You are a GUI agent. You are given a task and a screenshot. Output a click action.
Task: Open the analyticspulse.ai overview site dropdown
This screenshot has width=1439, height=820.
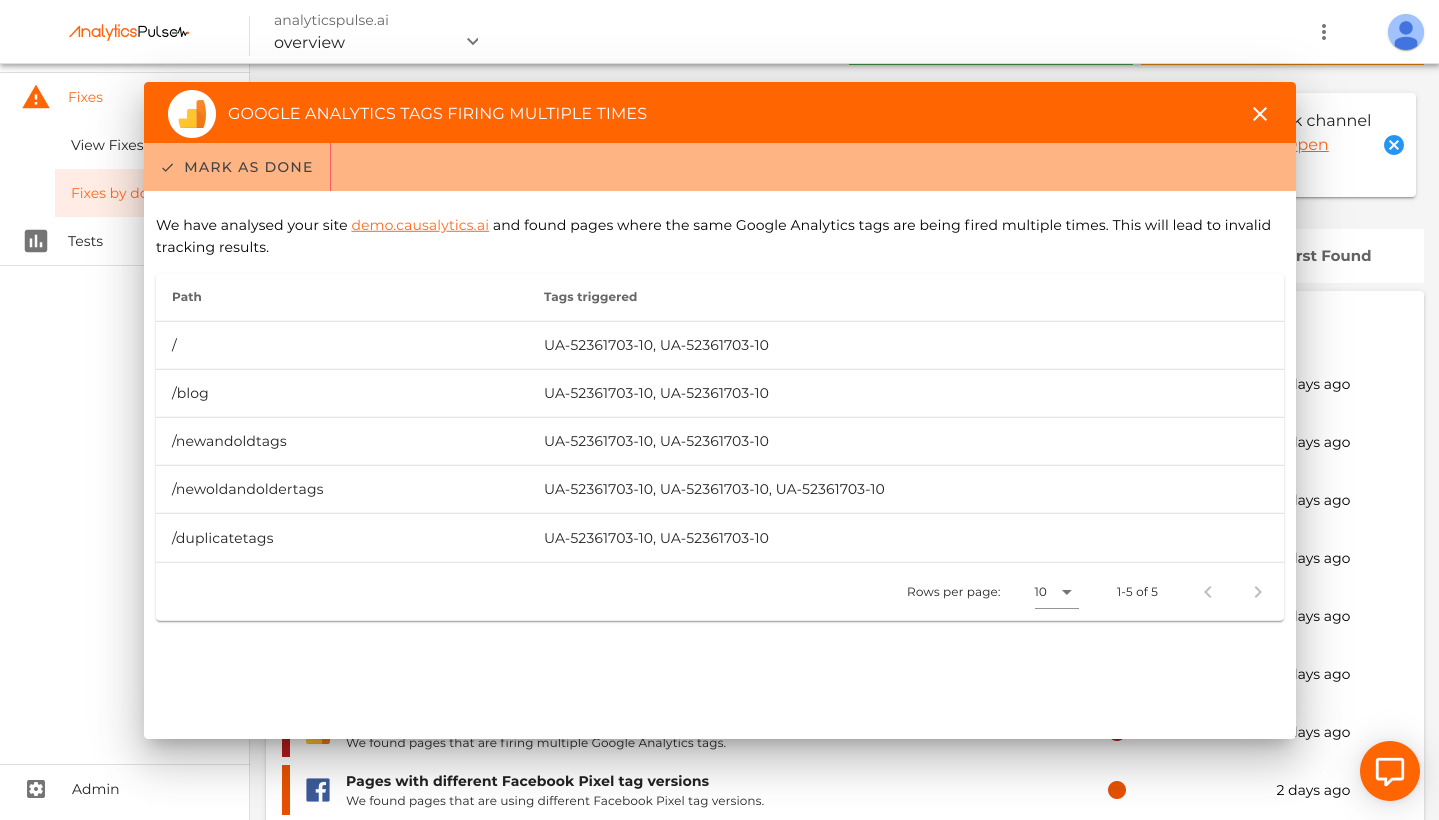click(376, 32)
